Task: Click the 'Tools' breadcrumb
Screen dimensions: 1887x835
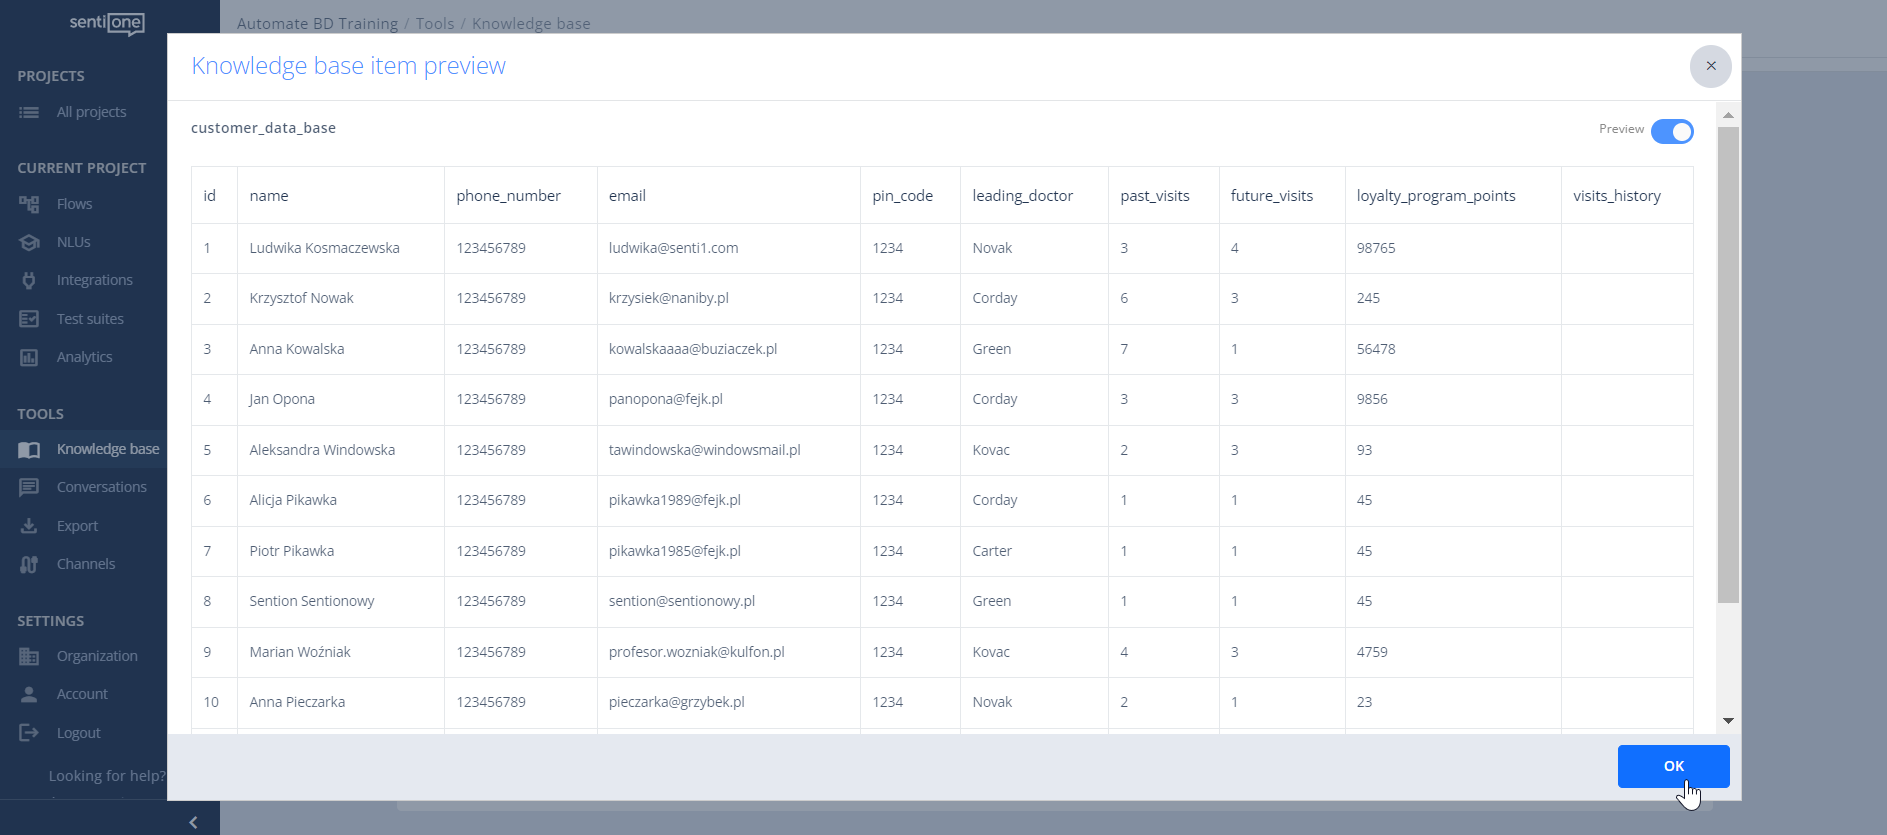Action: pyautogui.click(x=435, y=23)
